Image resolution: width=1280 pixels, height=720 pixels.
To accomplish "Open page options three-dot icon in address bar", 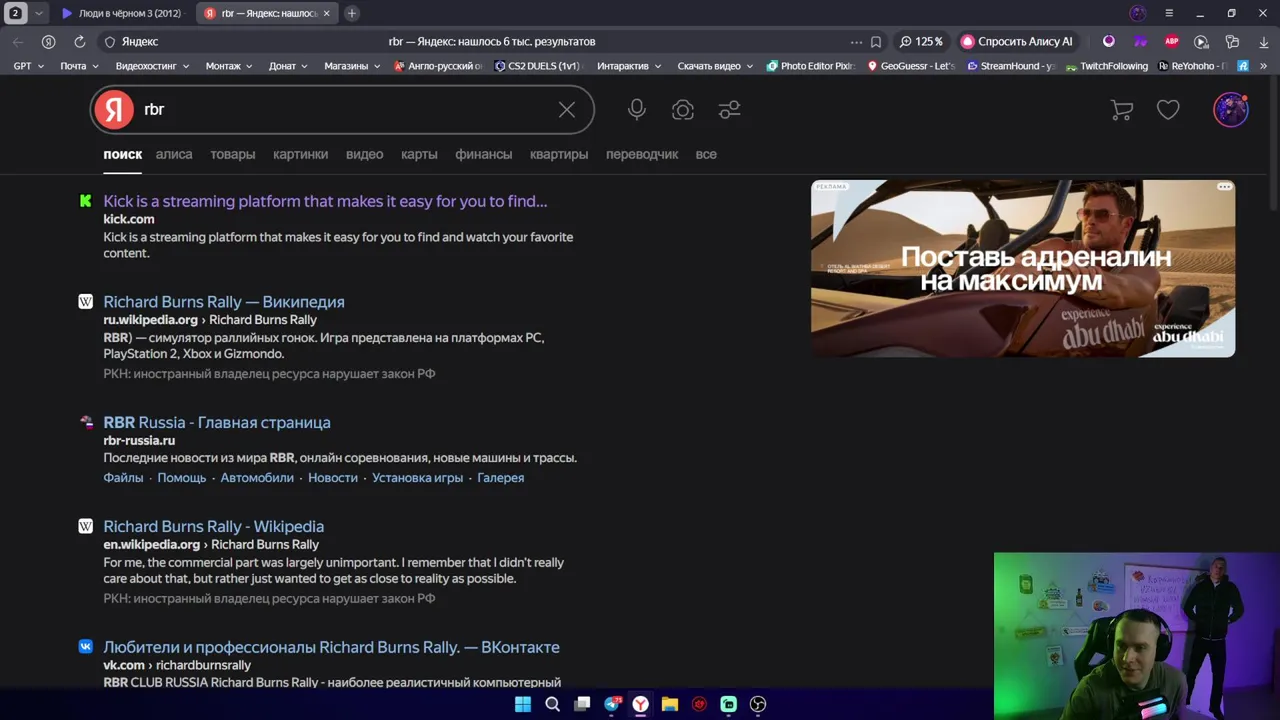I will pos(856,42).
